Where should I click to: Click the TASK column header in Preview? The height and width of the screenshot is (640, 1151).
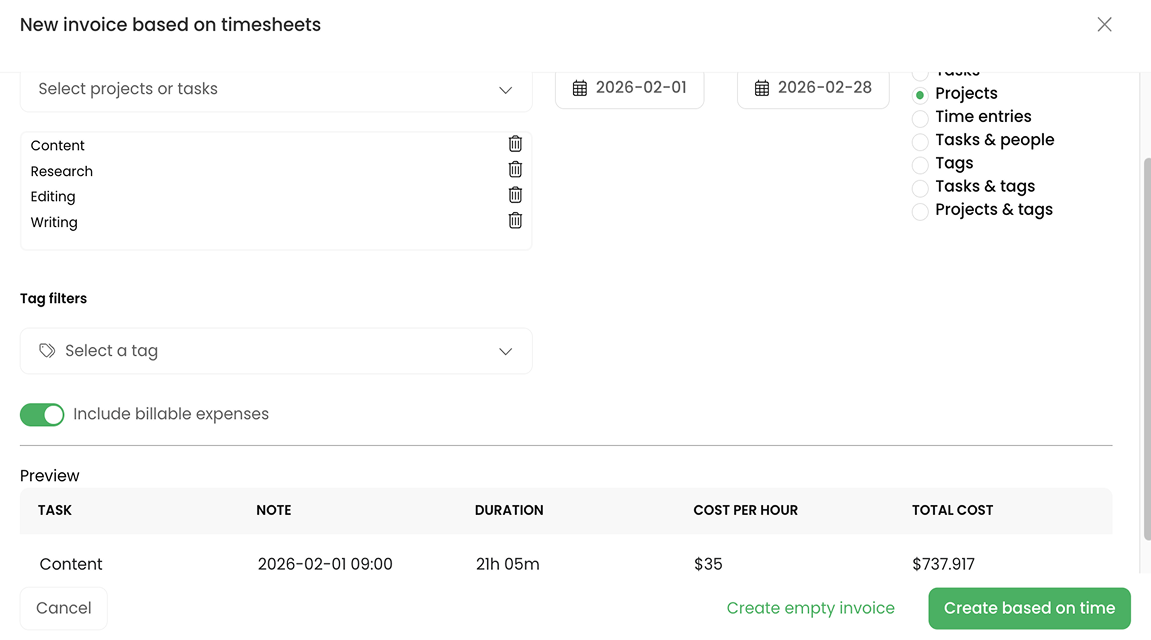(x=55, y=510)
